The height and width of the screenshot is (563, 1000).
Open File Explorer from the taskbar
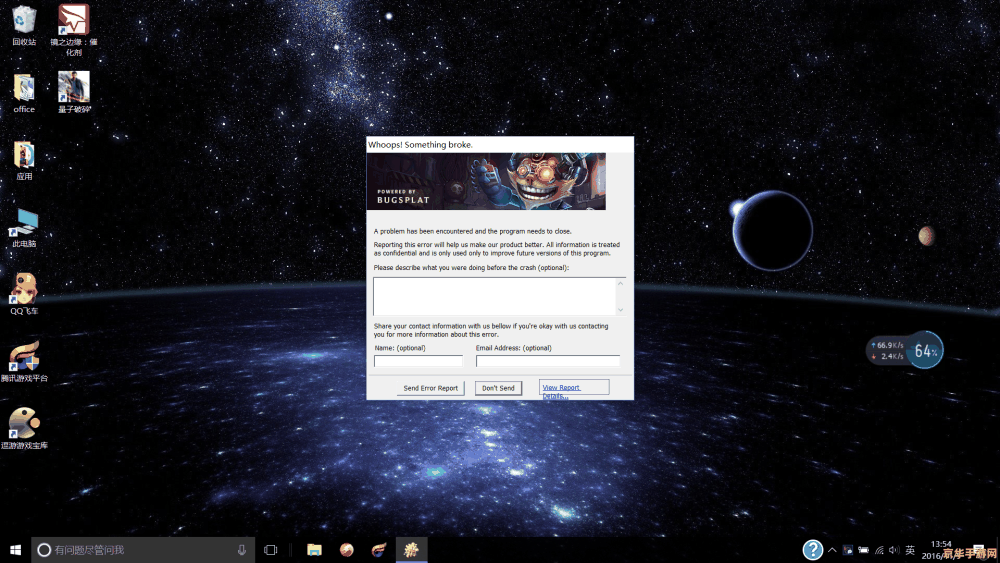pos(314,550)
